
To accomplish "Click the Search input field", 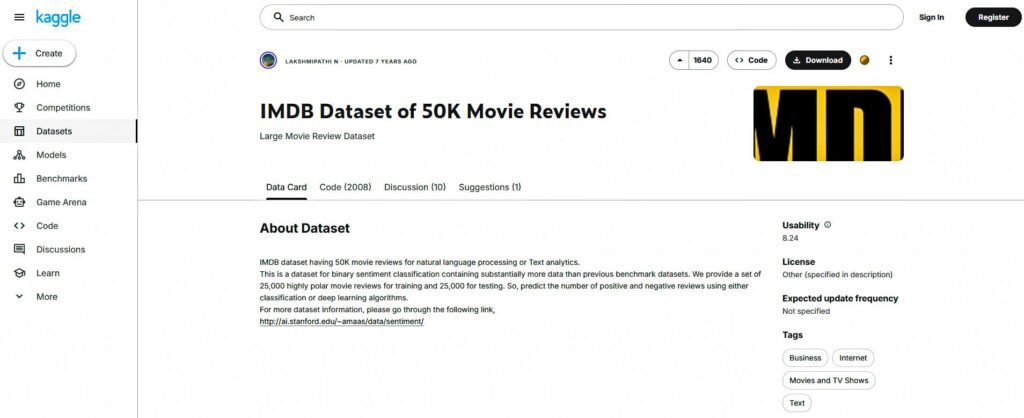I will coord(580,17).
